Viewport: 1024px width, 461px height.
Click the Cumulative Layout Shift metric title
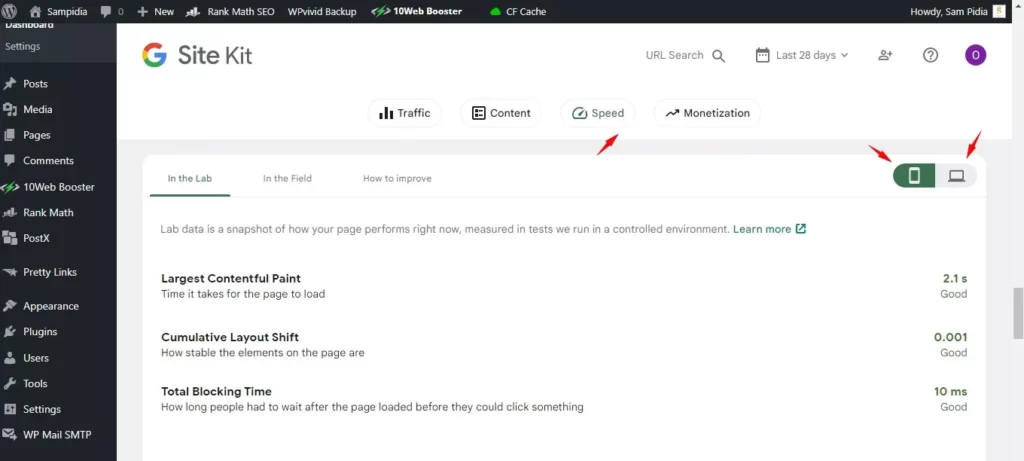[x=230, y=338]
